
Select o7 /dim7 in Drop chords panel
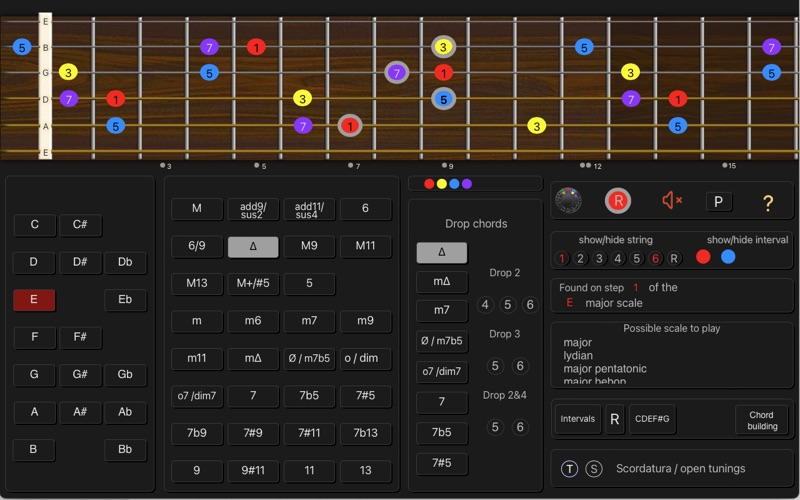pyautogui.click(x=442, y=371)
